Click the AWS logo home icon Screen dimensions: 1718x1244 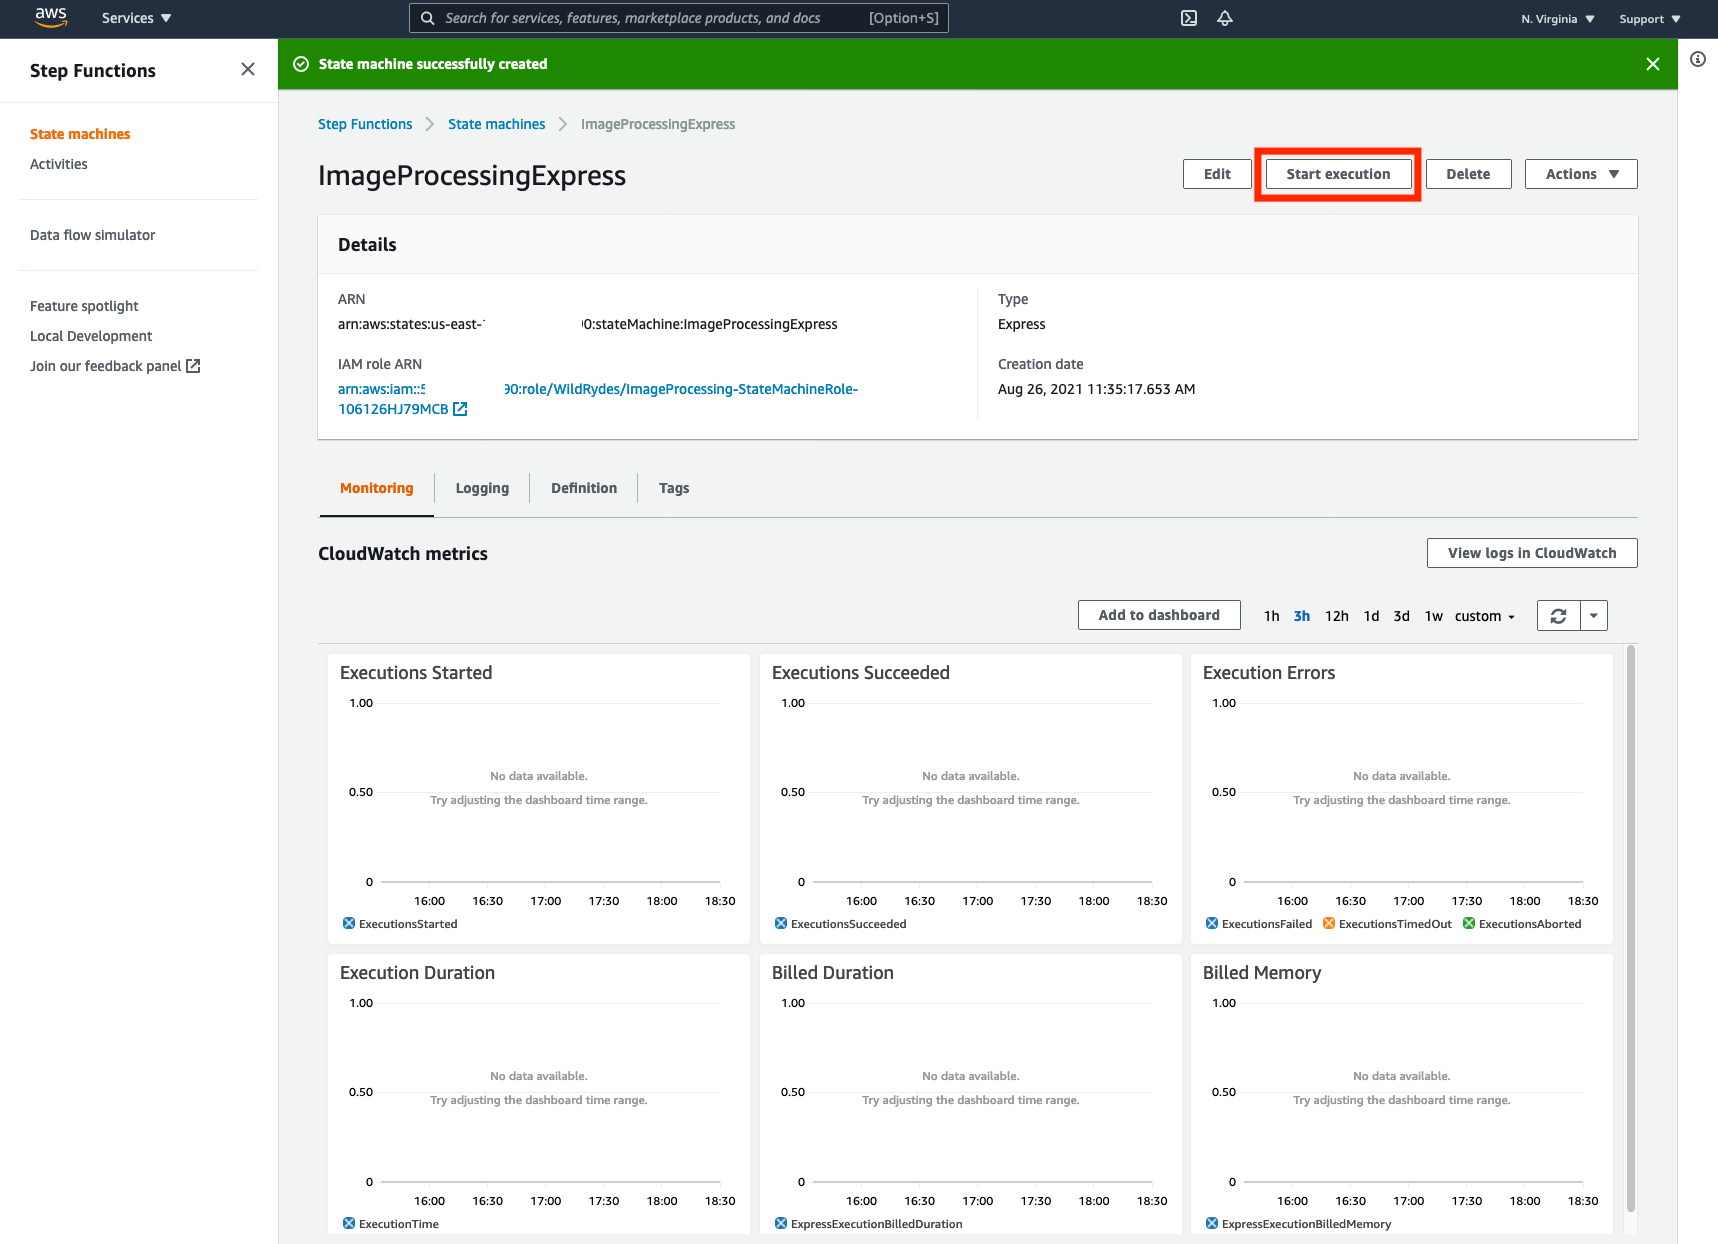[51, 17]
